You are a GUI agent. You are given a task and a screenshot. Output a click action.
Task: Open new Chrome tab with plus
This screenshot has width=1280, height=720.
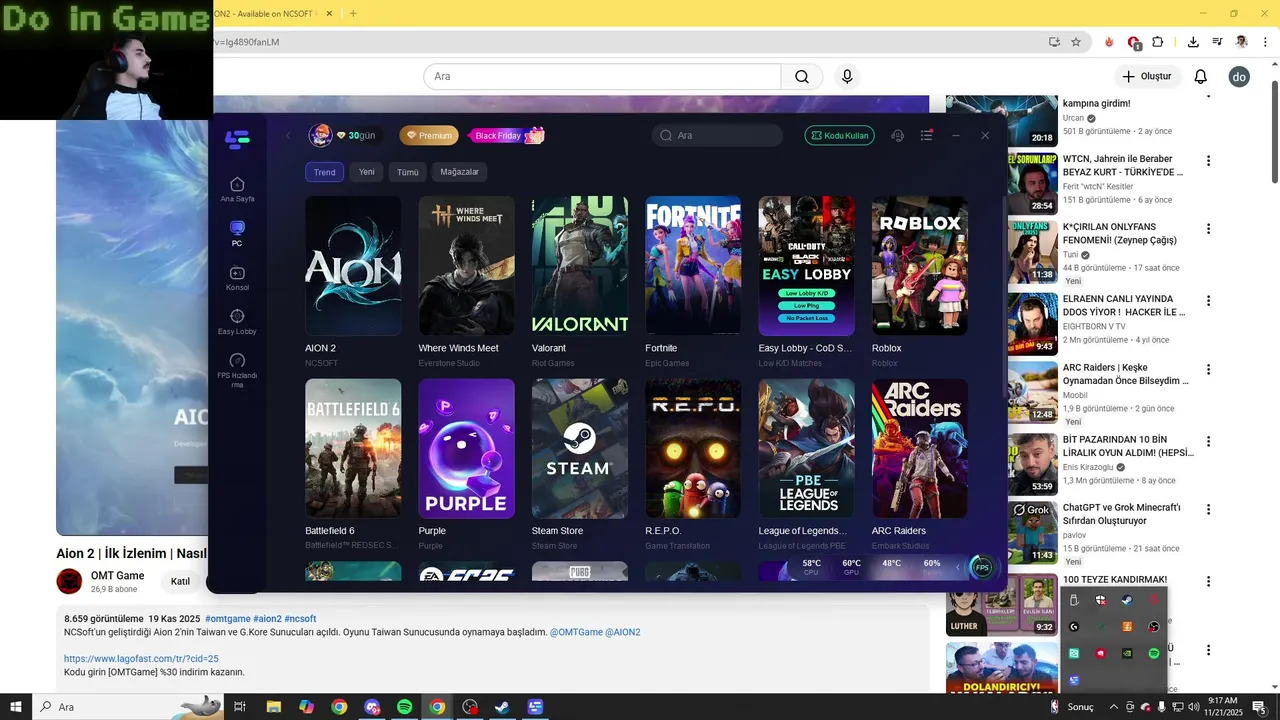(x=353, y=13)
